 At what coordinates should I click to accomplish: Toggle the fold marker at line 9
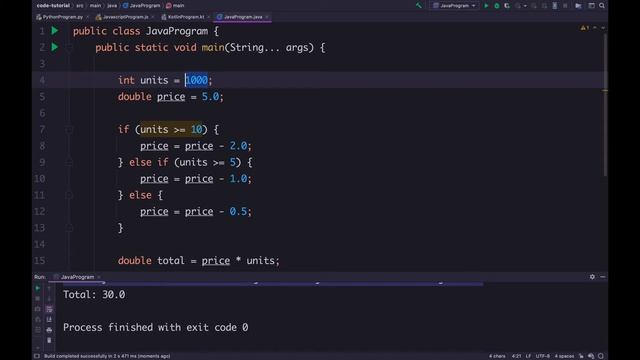pyautogui.click(x=69, y=162)
